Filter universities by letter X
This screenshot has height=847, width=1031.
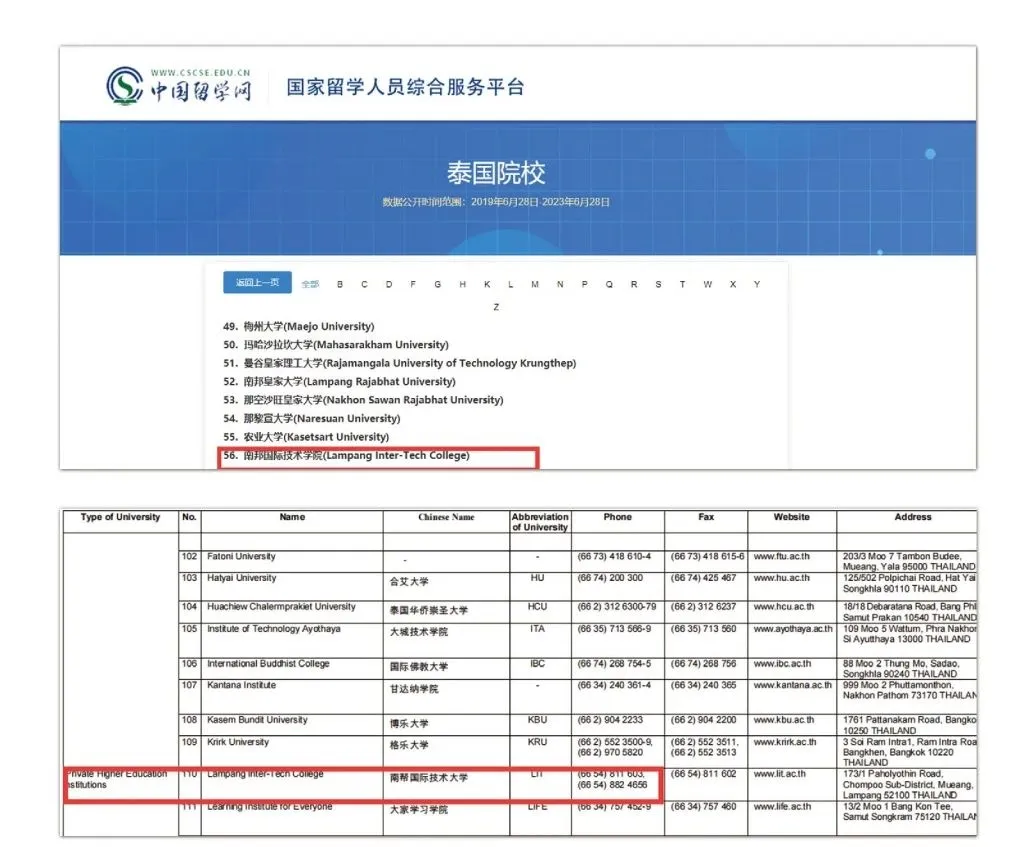[x=732, y=284]
